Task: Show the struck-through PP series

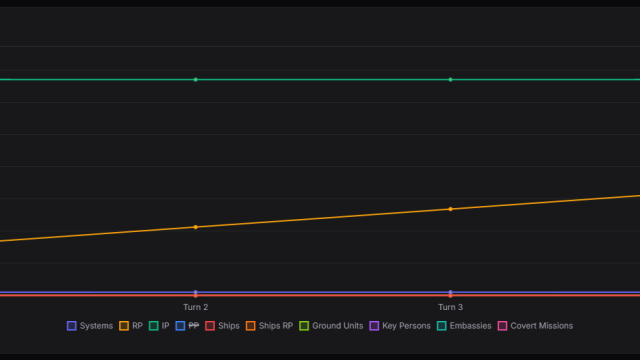Action: (187, 326)
